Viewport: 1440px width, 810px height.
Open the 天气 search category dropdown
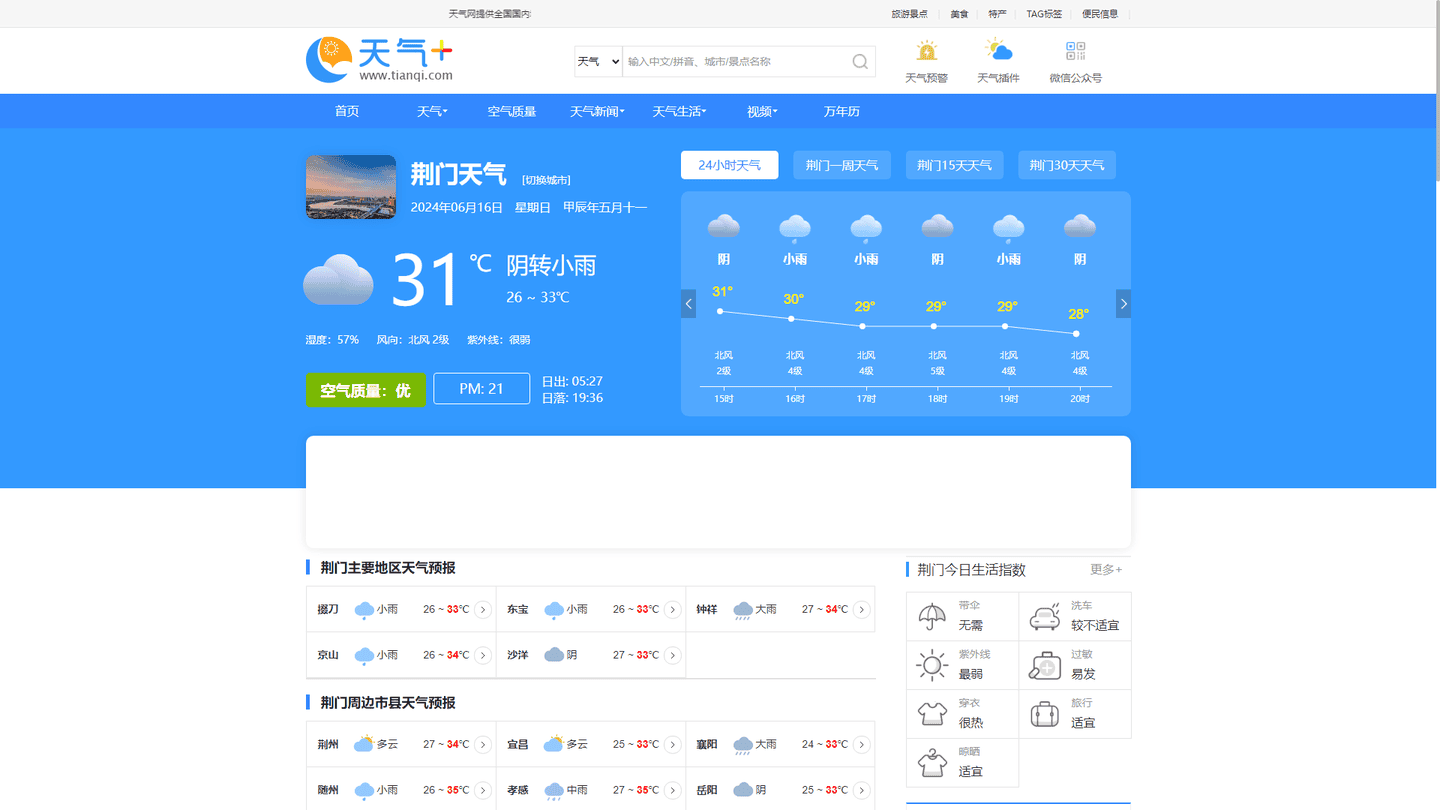tap(598, 62)
